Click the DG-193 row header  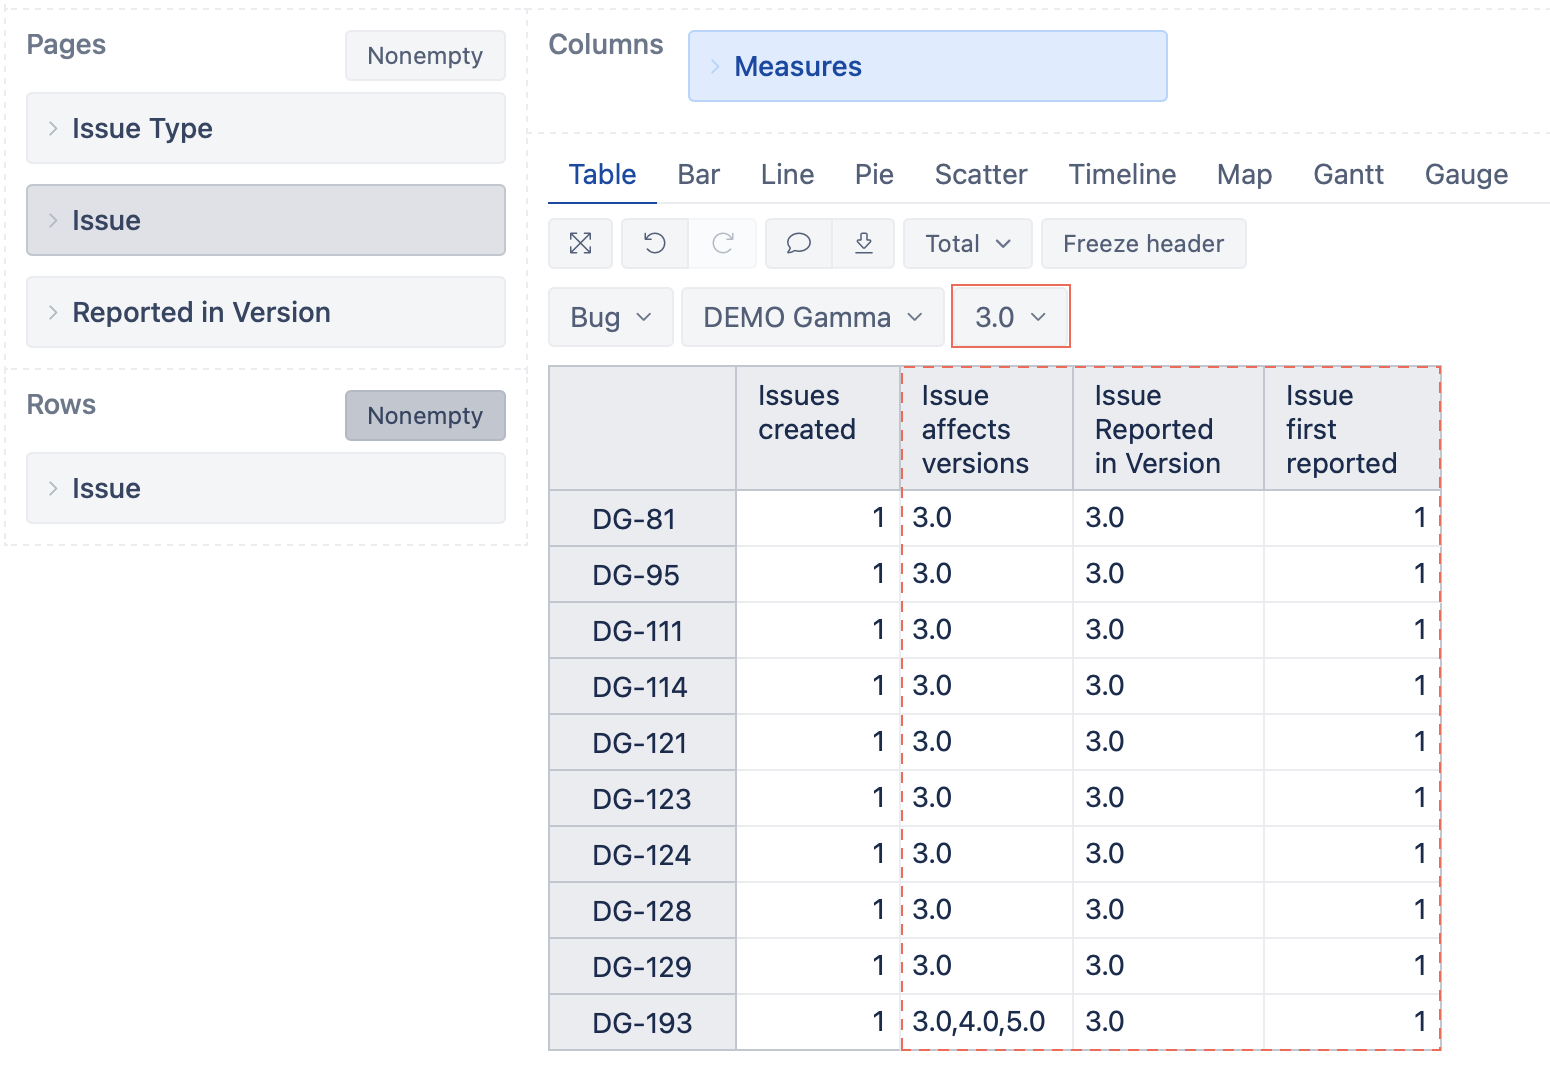(x=642, y=1023)
